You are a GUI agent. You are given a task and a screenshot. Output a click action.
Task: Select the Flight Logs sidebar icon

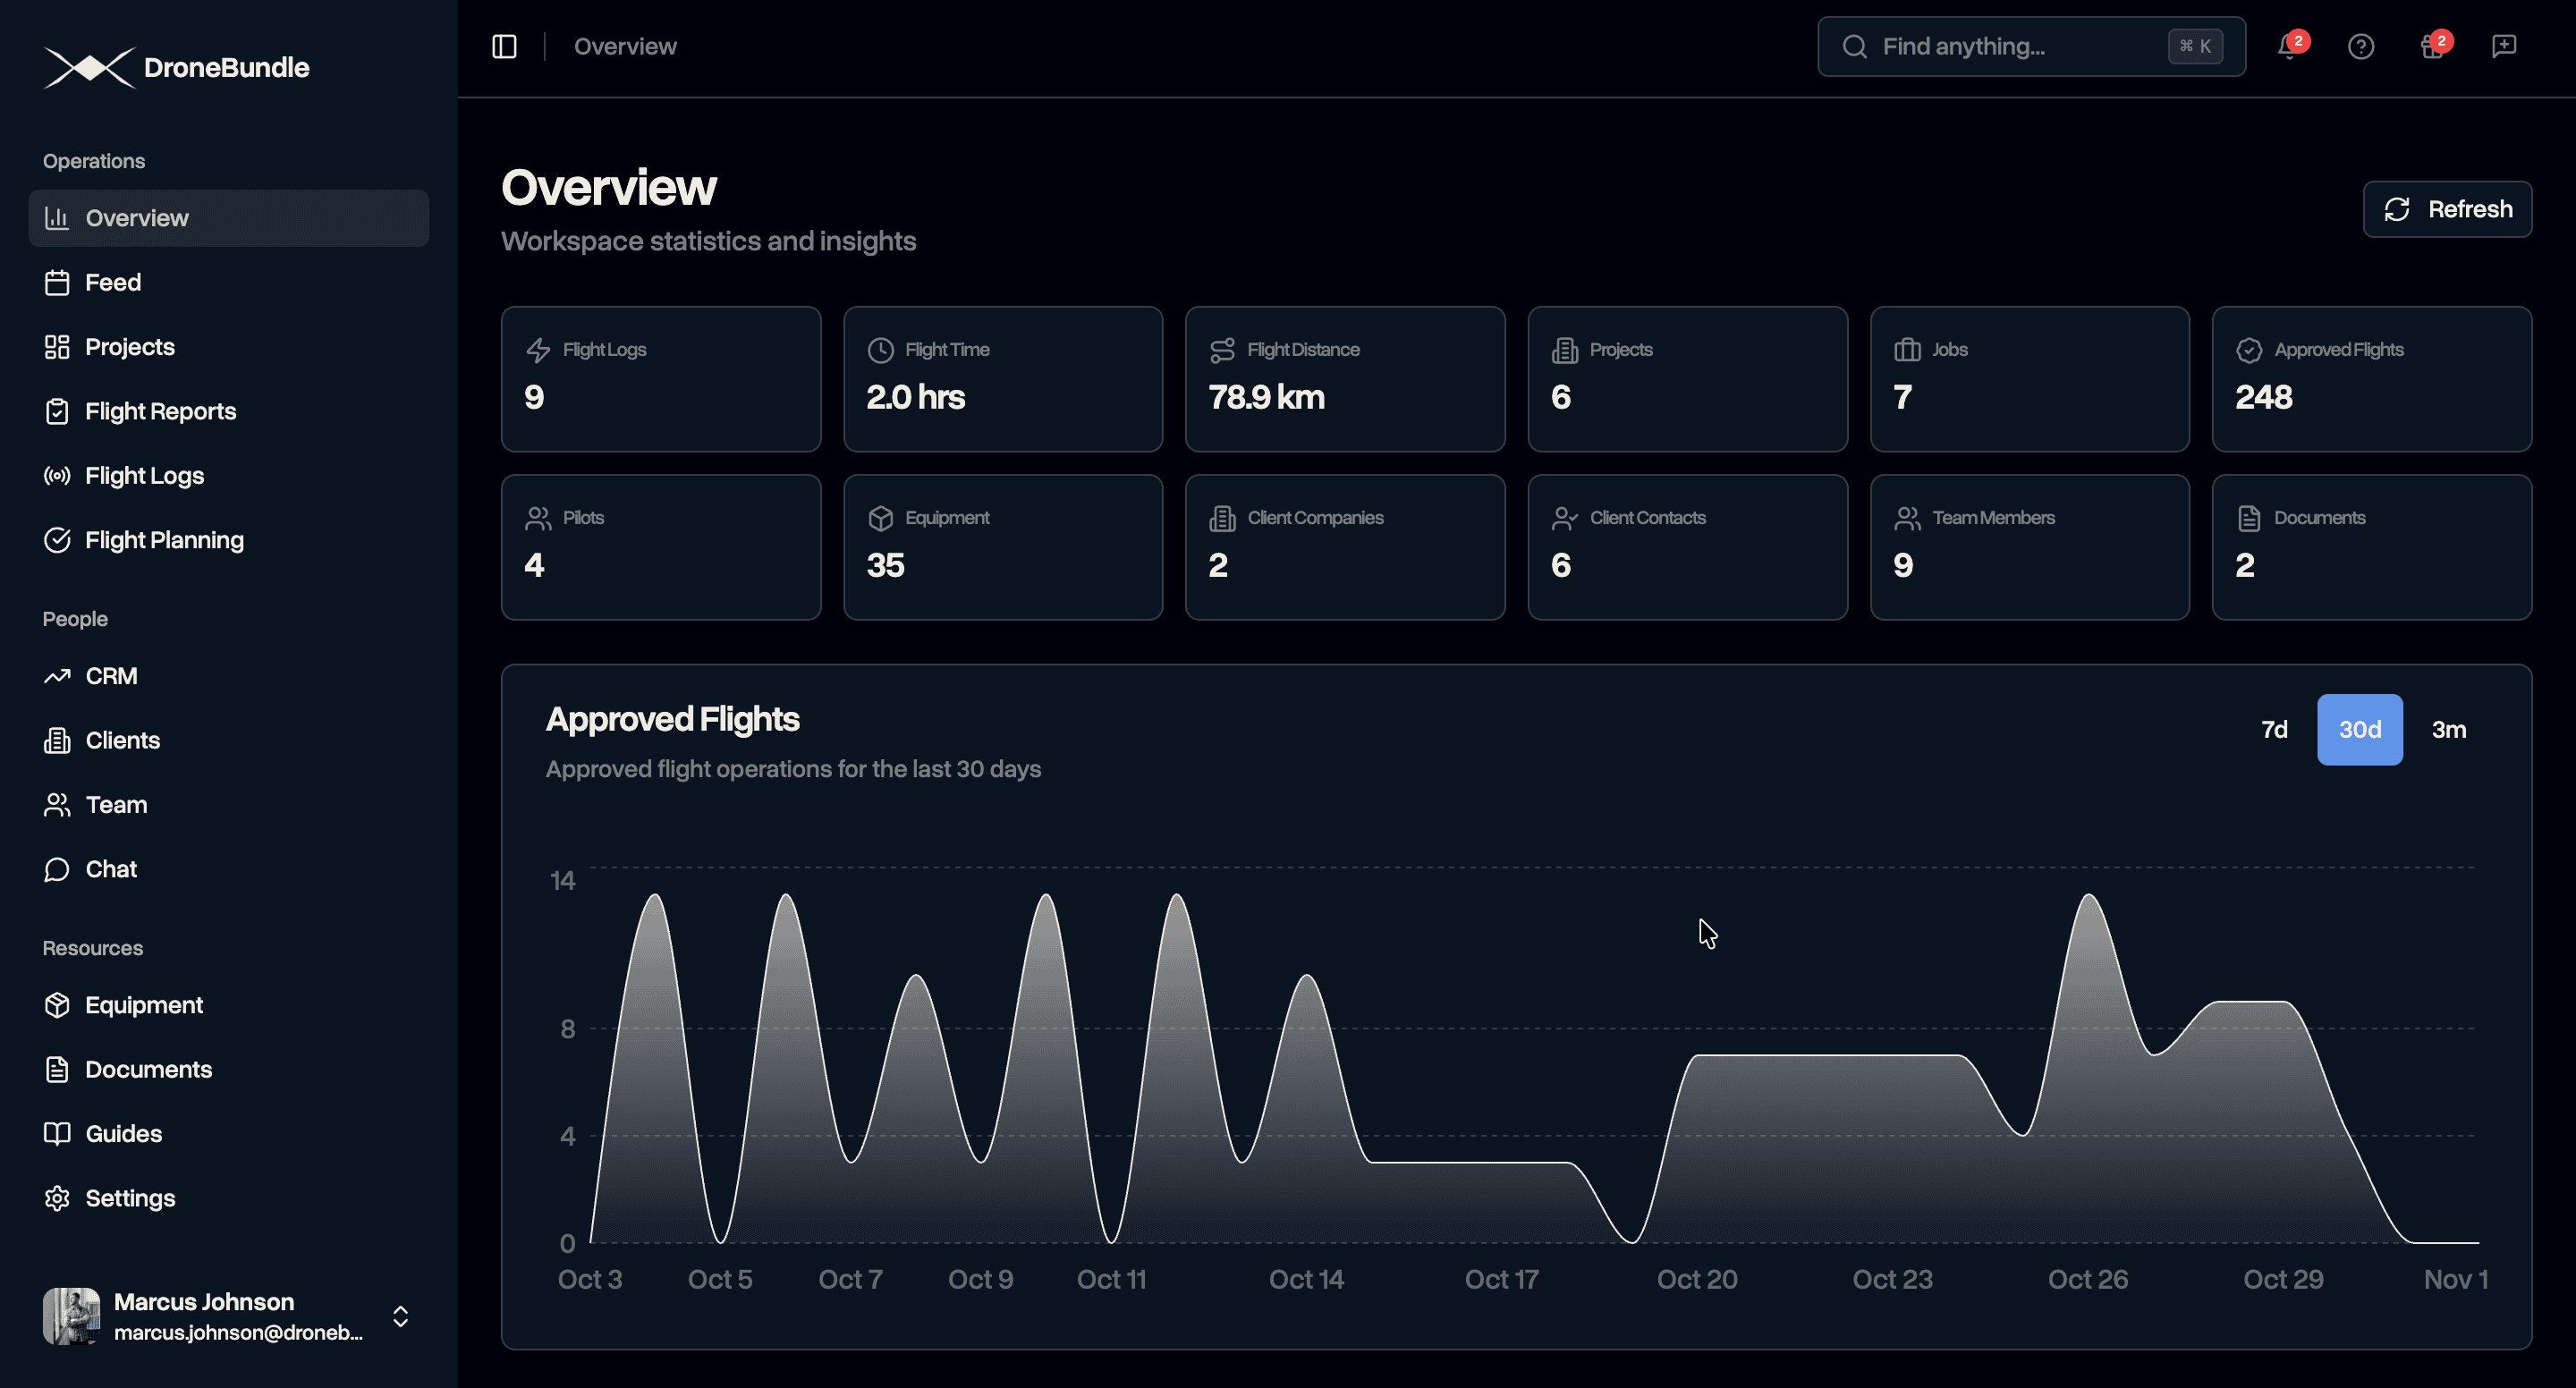pos(57,476)
